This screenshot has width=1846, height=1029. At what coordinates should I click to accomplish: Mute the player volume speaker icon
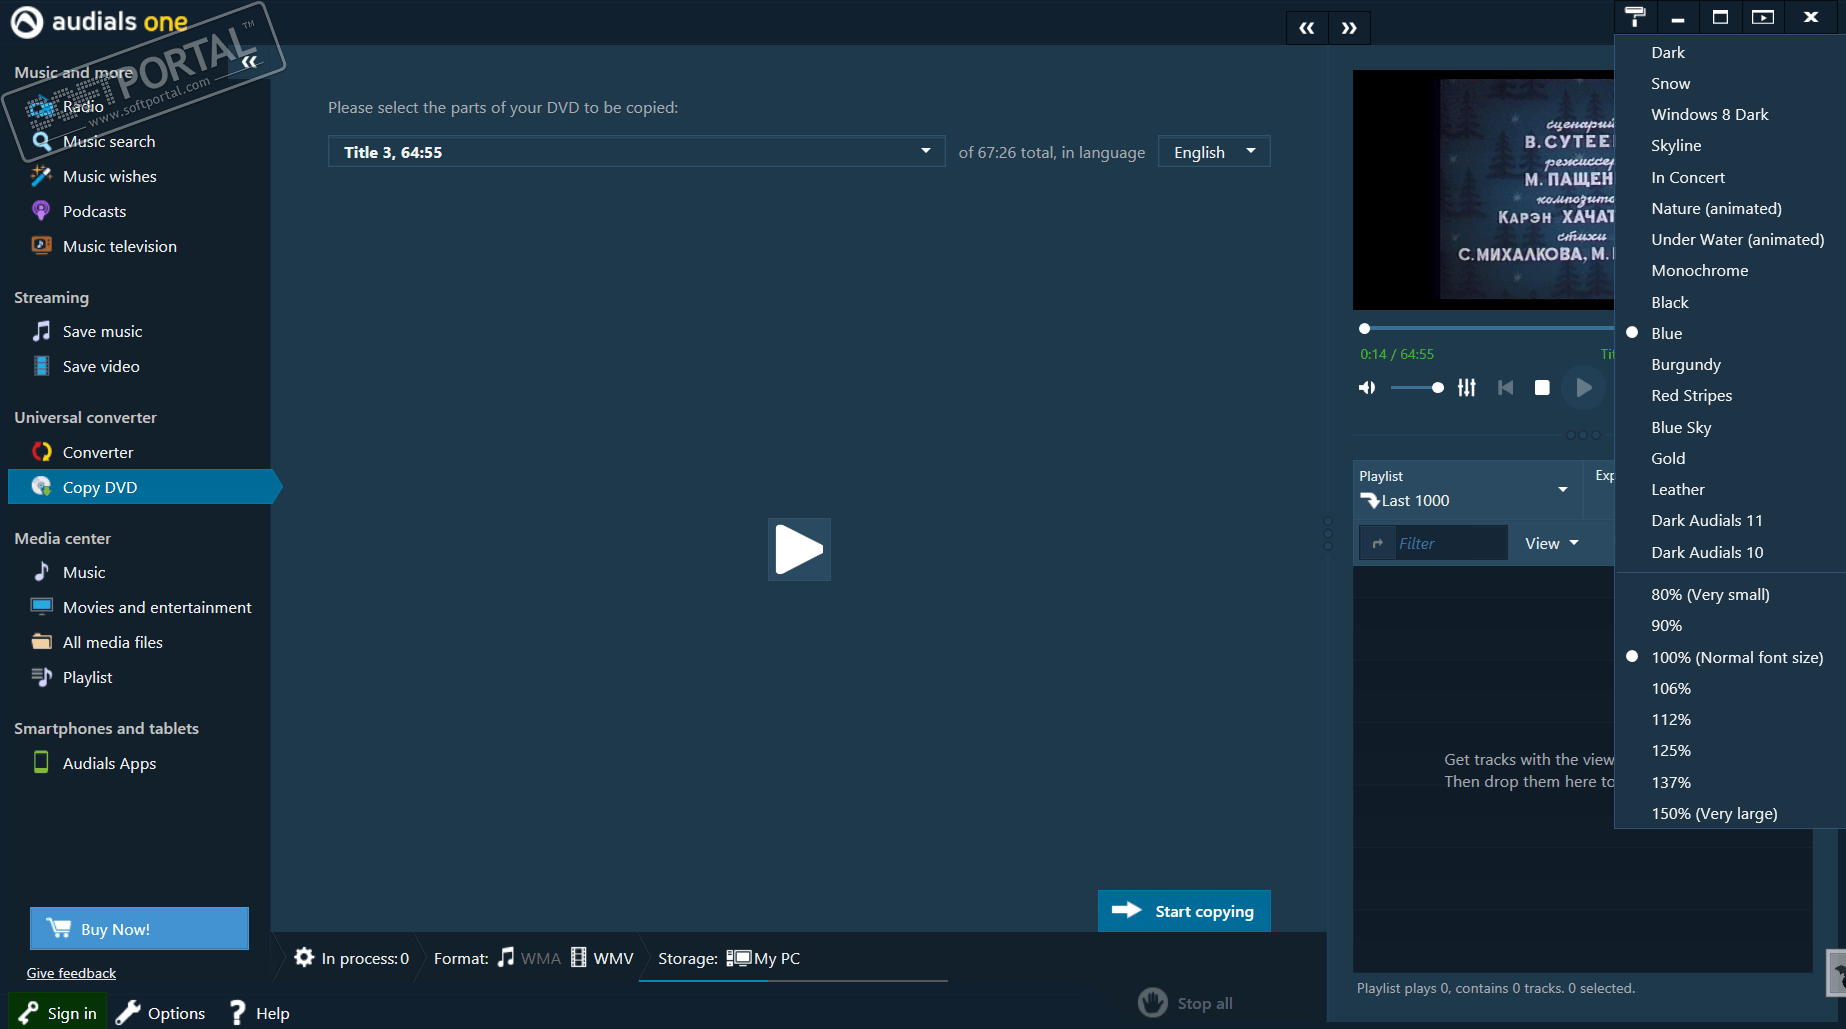(1367, 387)
